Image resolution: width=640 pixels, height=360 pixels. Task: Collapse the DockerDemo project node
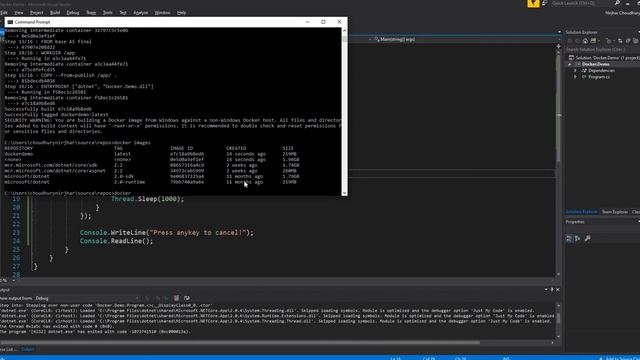click(x=570, y=64)
